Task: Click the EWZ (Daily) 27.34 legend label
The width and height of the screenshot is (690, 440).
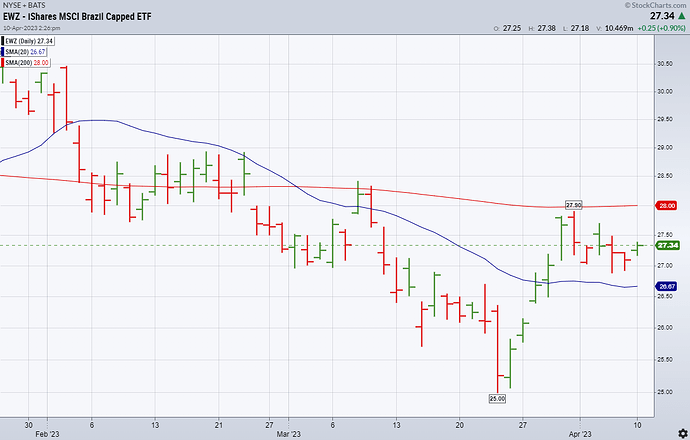Action: click(29, 41)
